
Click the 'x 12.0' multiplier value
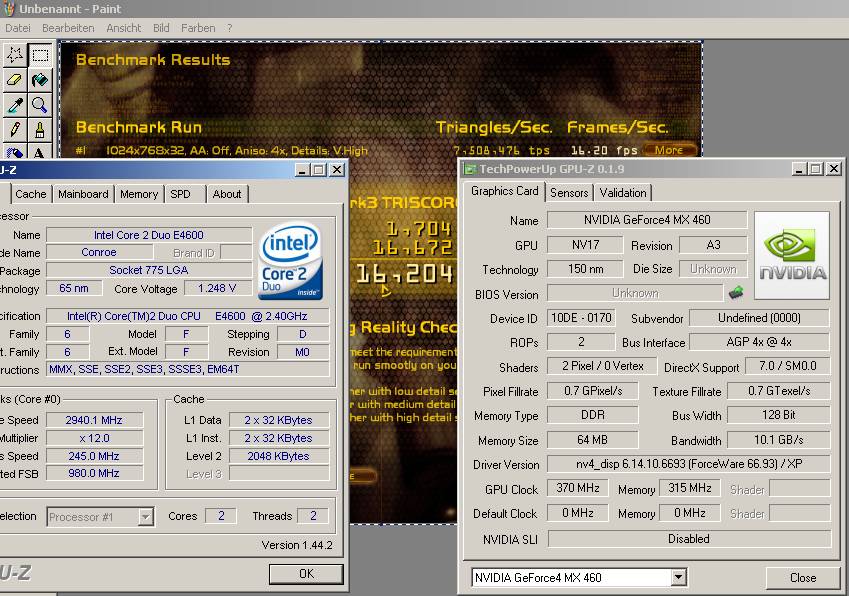(94, 438)
